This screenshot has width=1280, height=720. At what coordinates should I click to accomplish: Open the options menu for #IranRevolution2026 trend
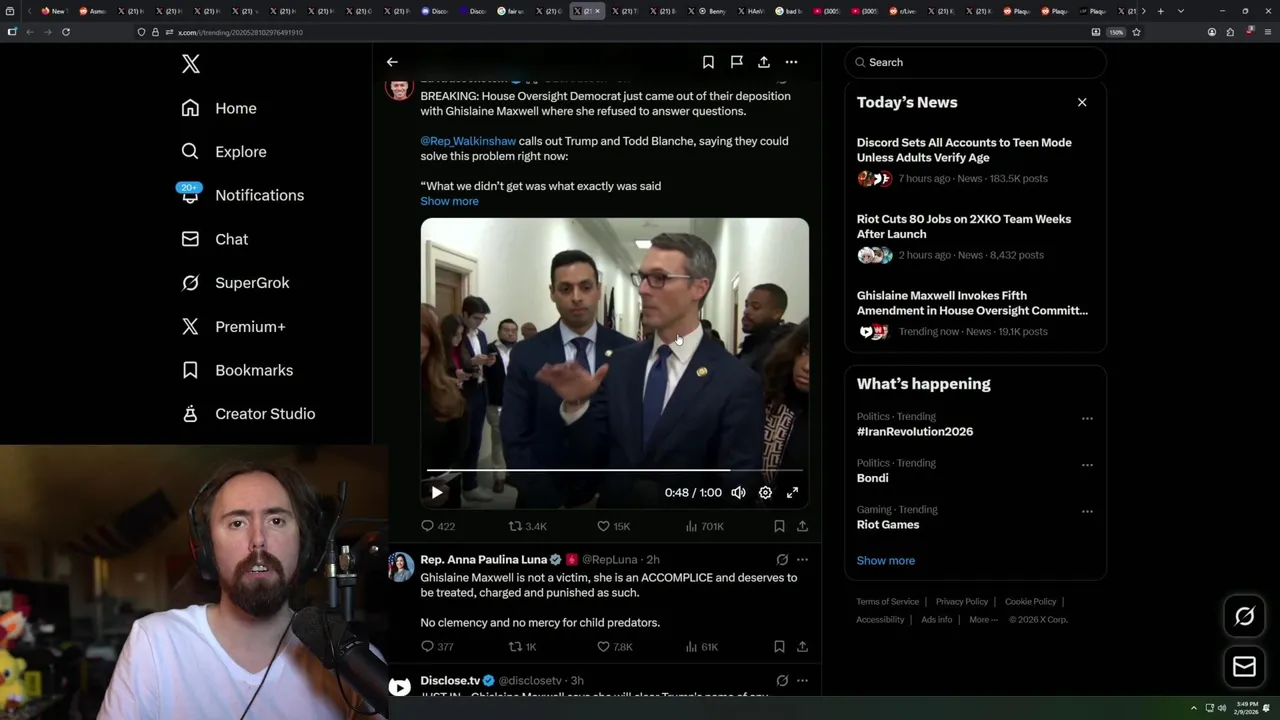point(1087,419)
